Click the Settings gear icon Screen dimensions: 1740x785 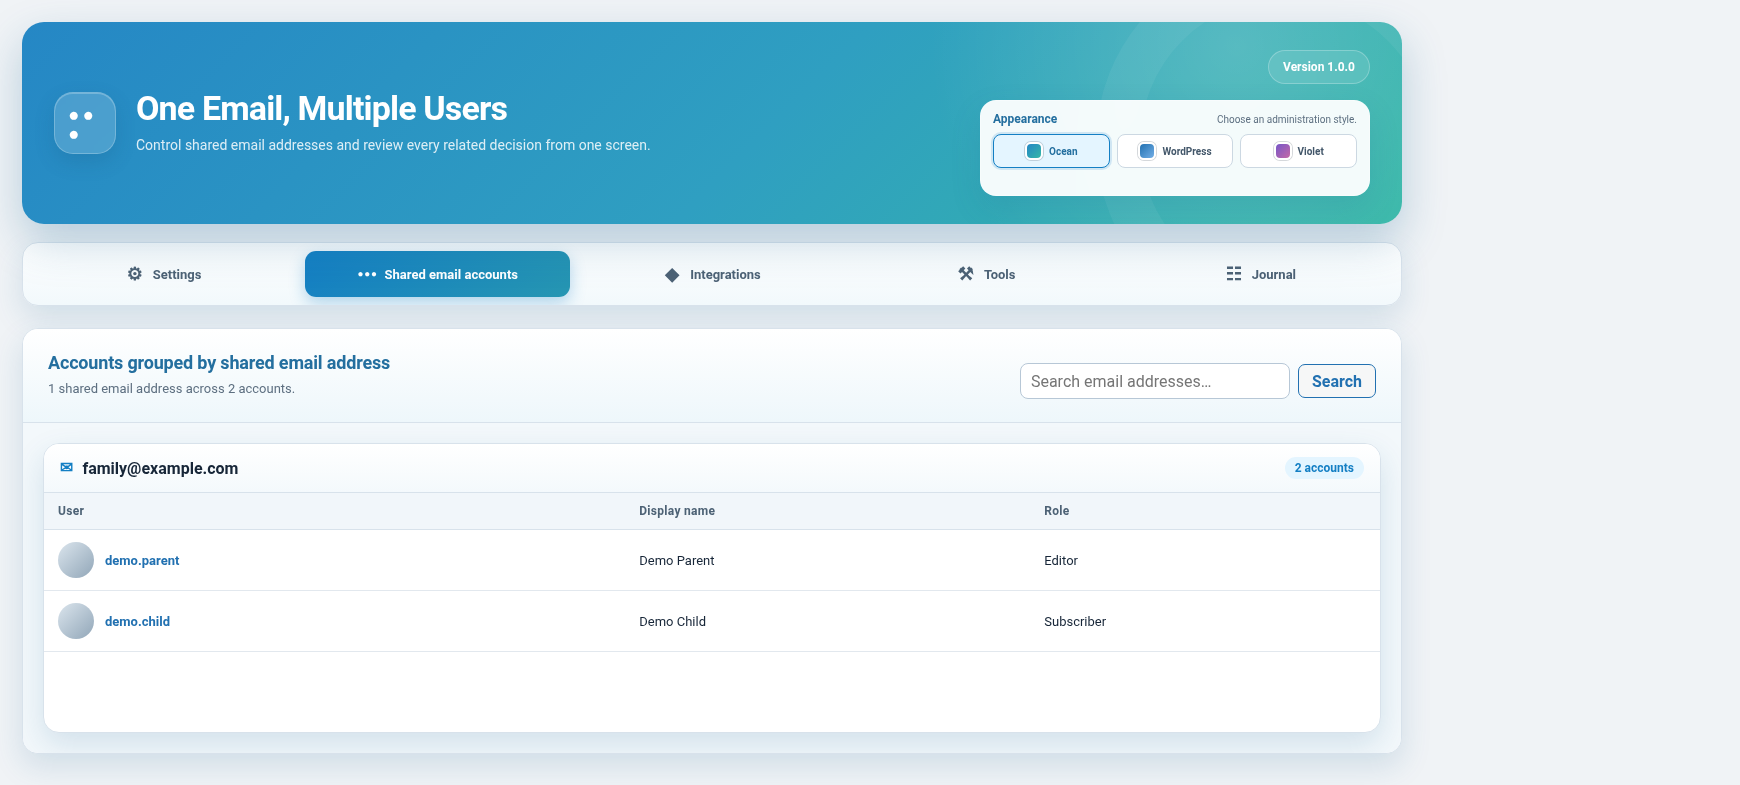tap(135, 274)
